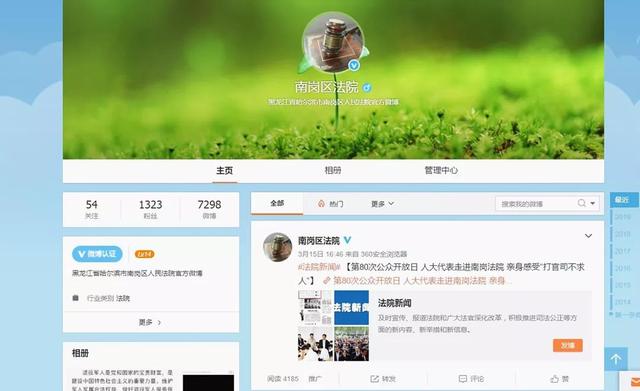640x391 pixels.
Task: Click the industry icon beside 行业类别 法院
Action: click(76, 298)
